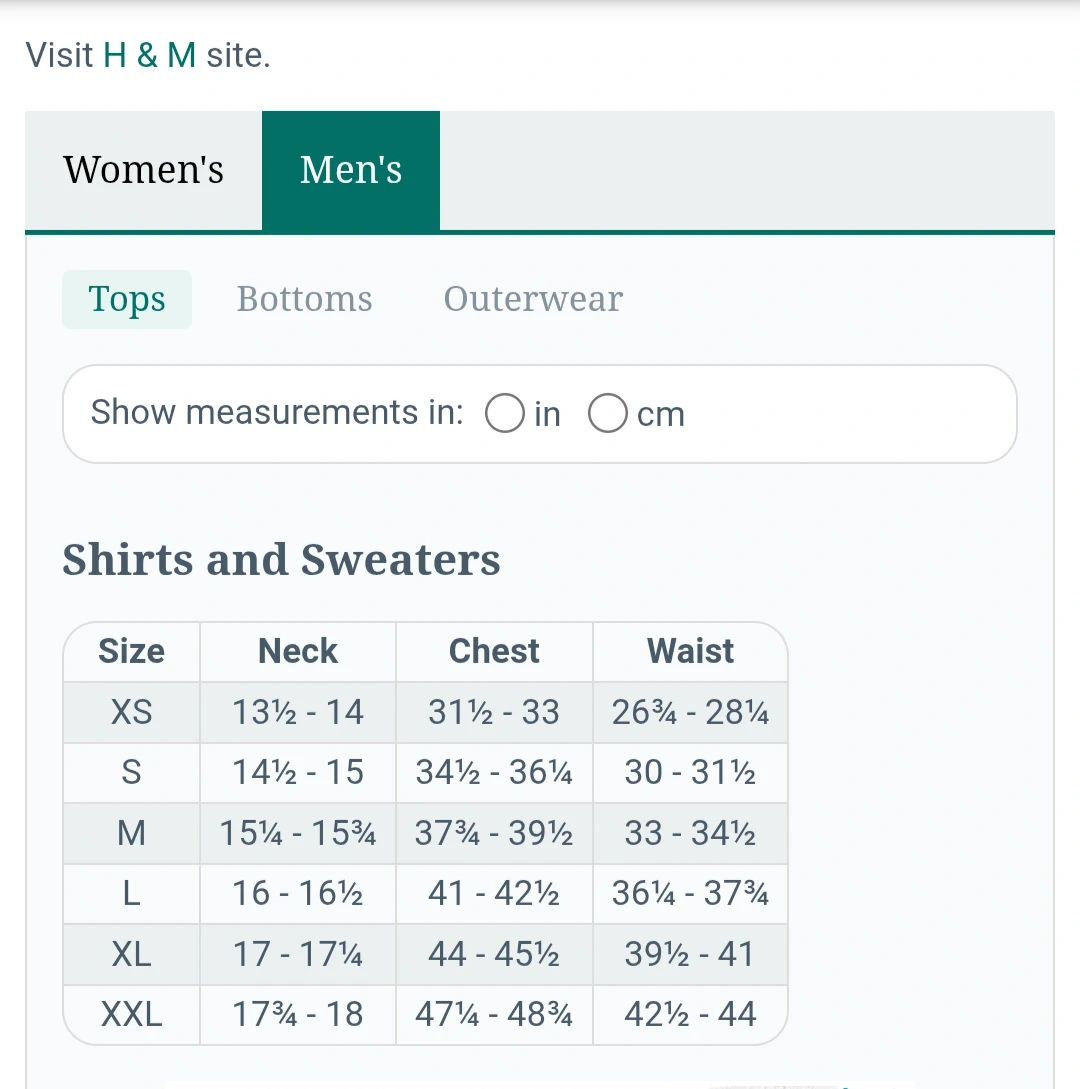Image resolution: width=1080 pixels, height=1089 pixels.
Task: Click the Waist column header
Action: click(690, 651)
